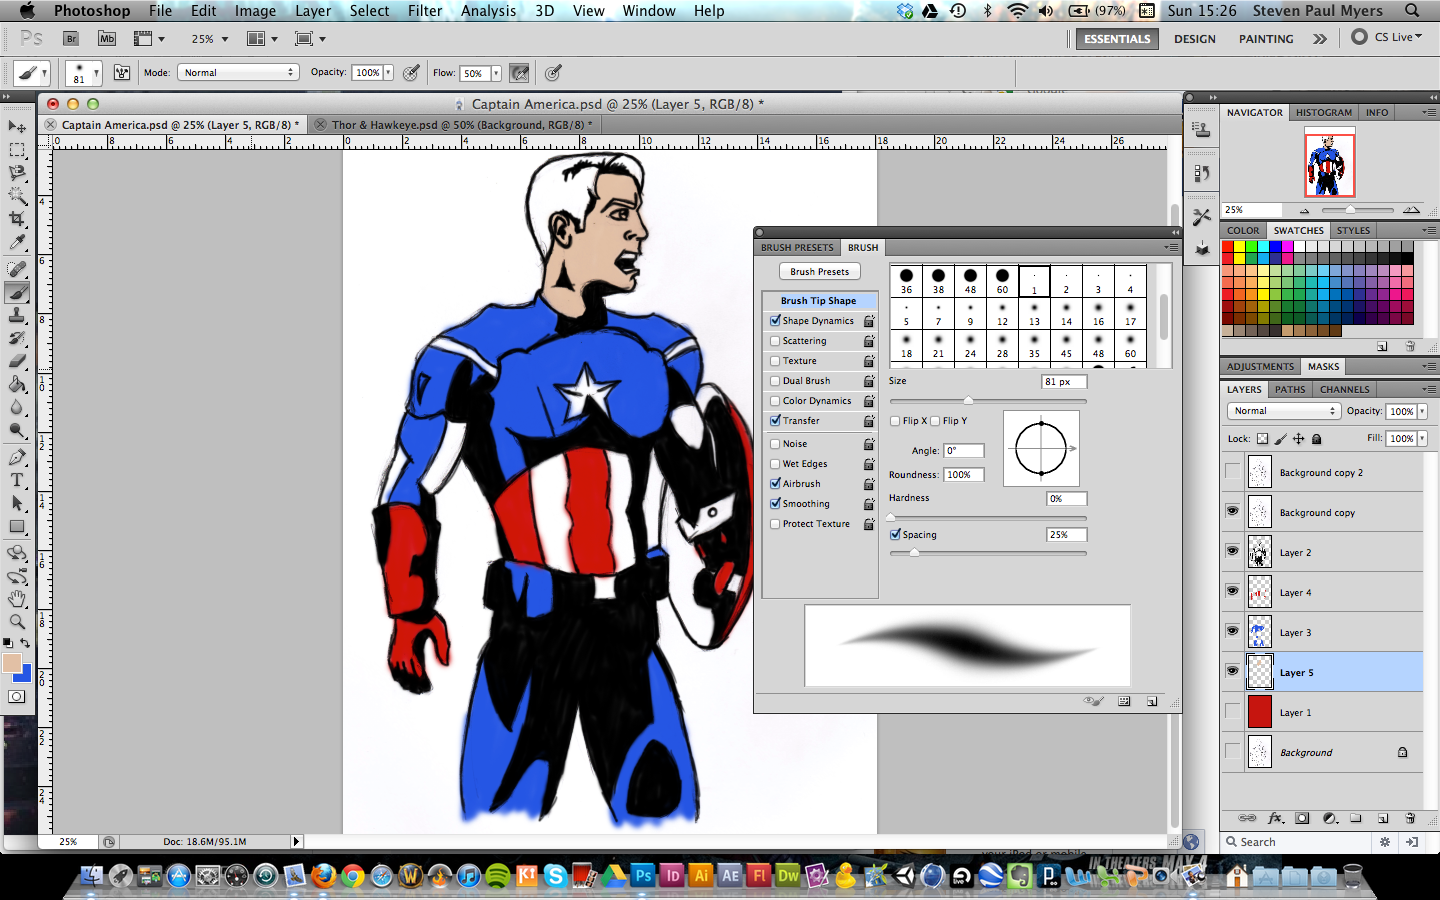
Task: Create a new layer icon
Action: 1383,818
